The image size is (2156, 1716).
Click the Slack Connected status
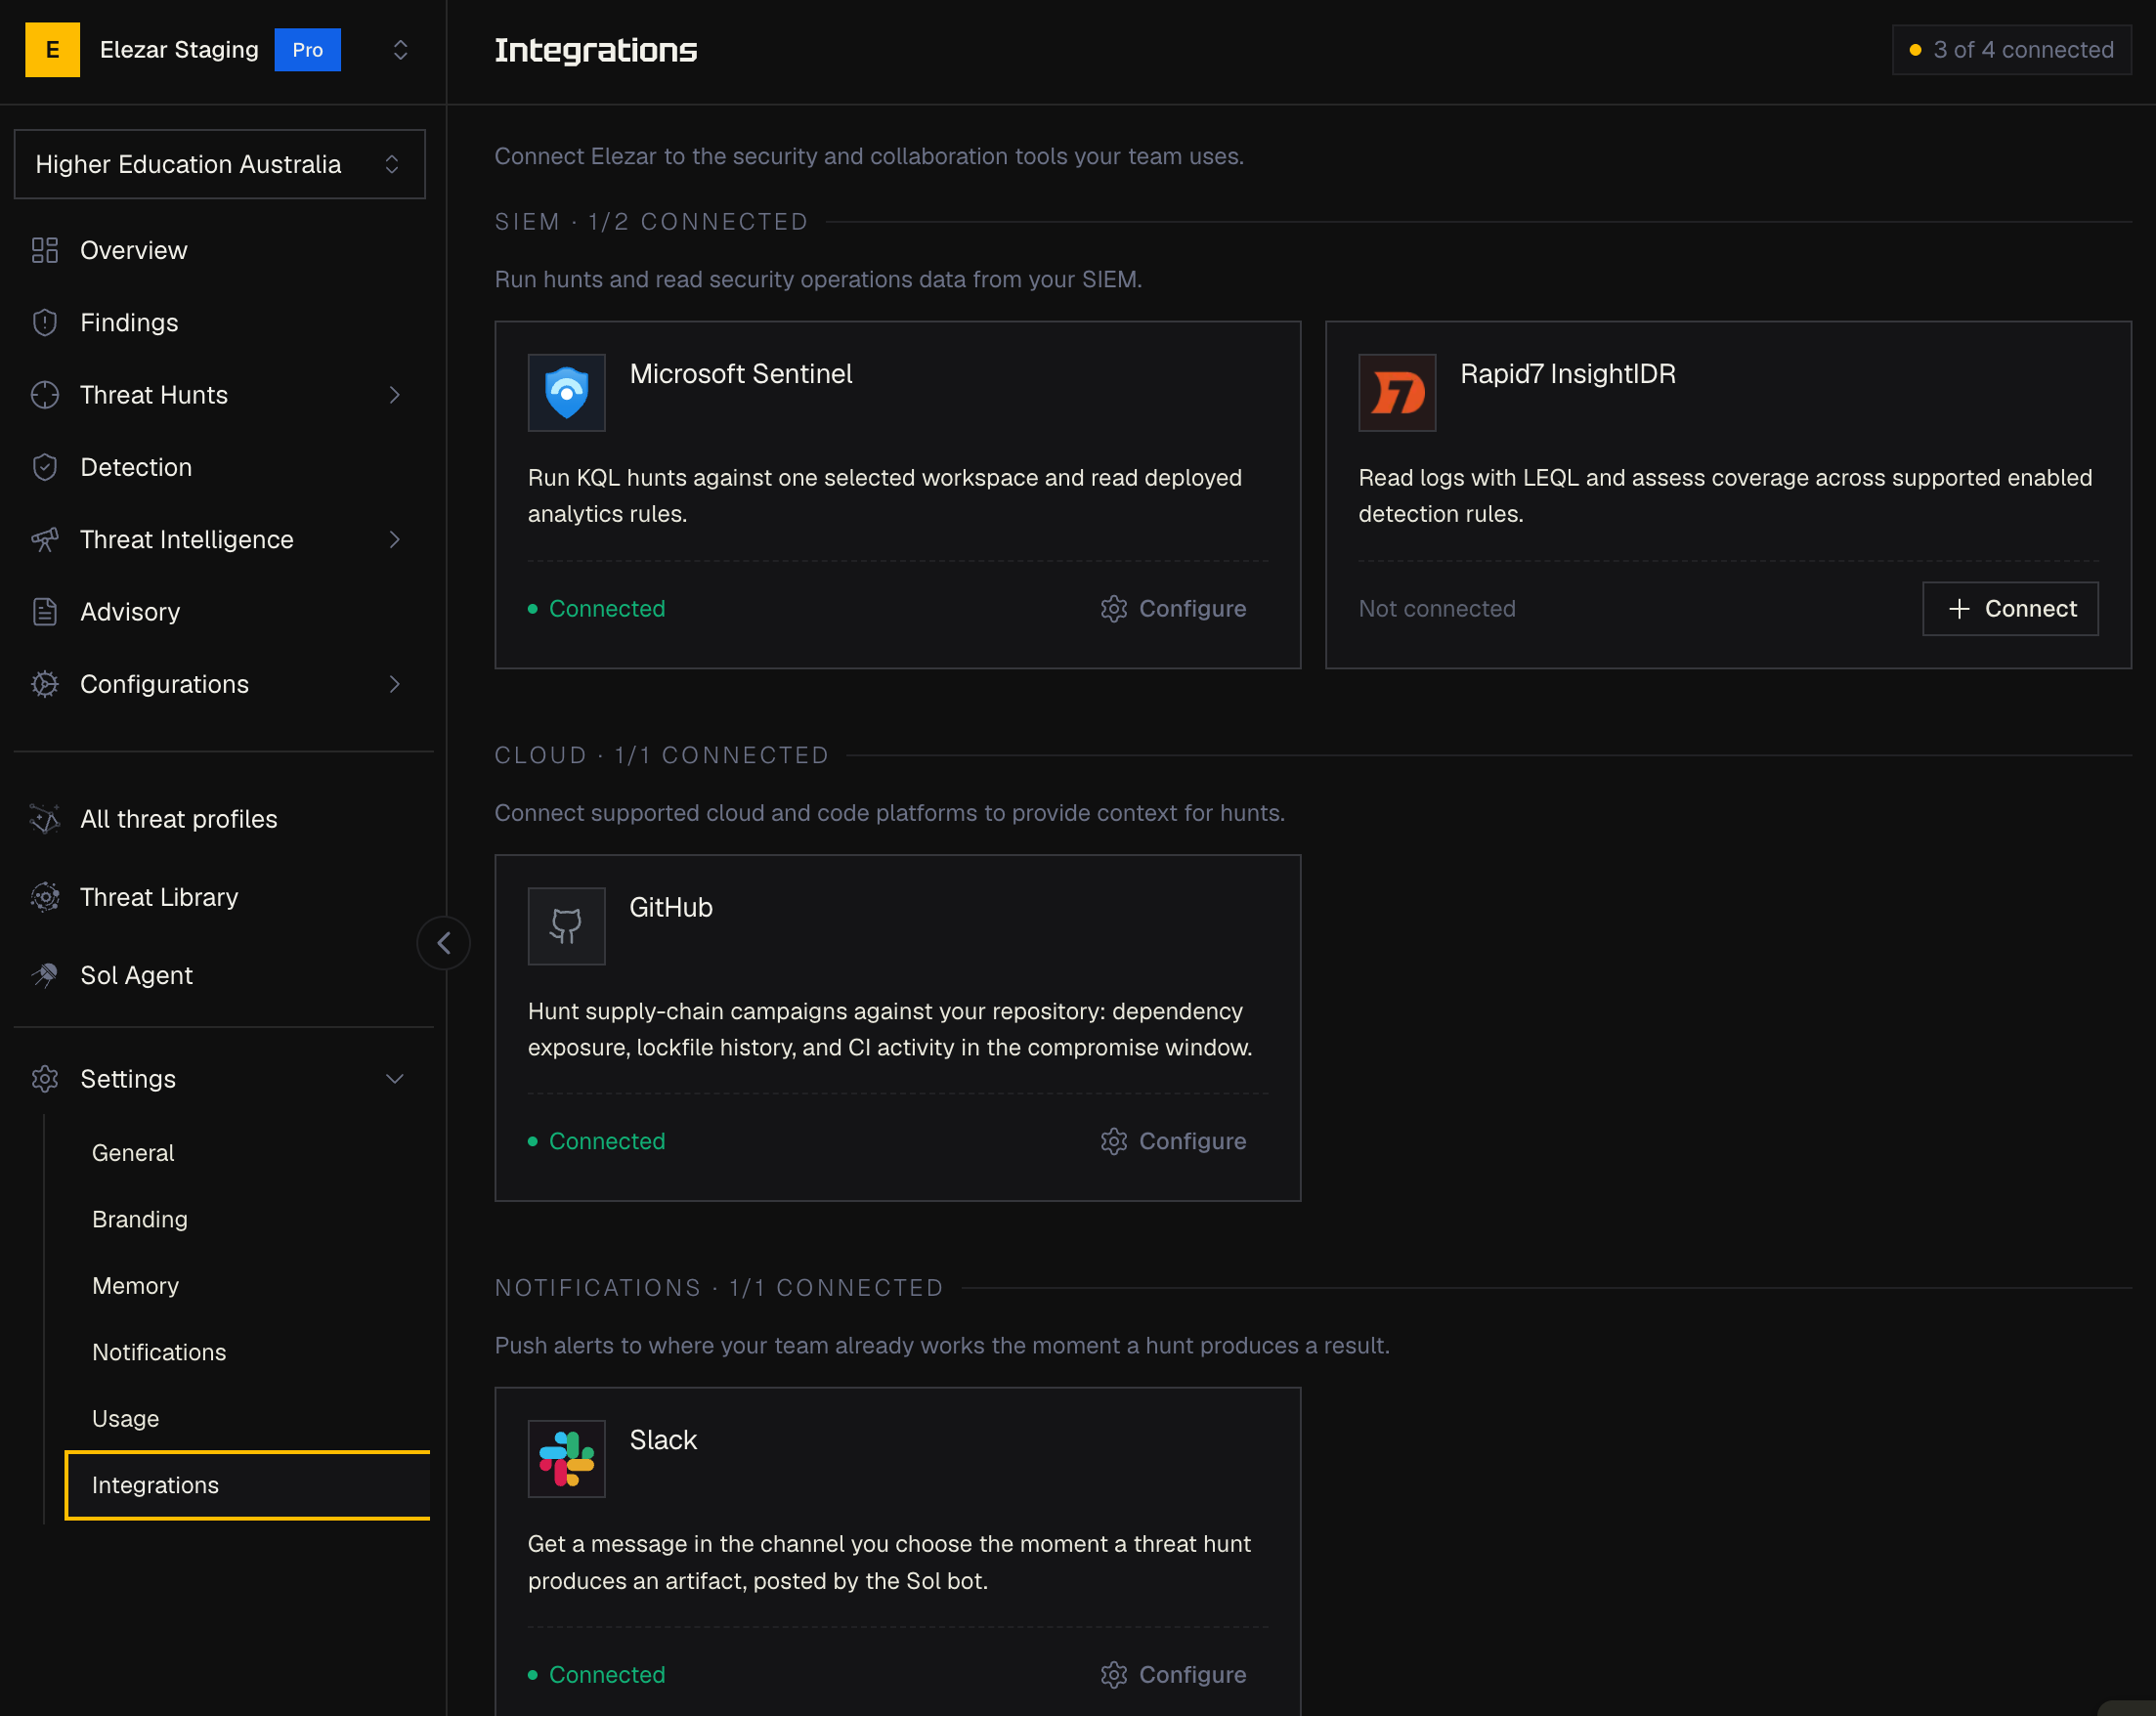coord(596,1675)
